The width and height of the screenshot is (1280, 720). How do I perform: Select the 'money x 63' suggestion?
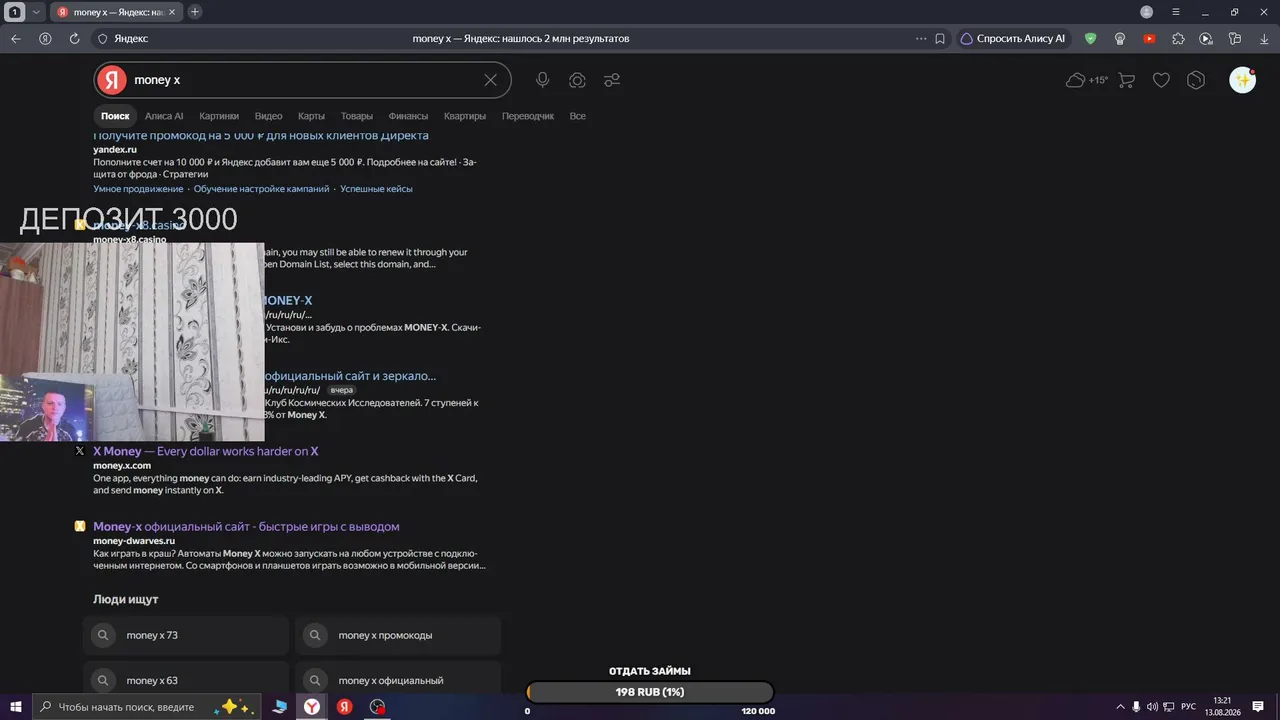(186, 677)
